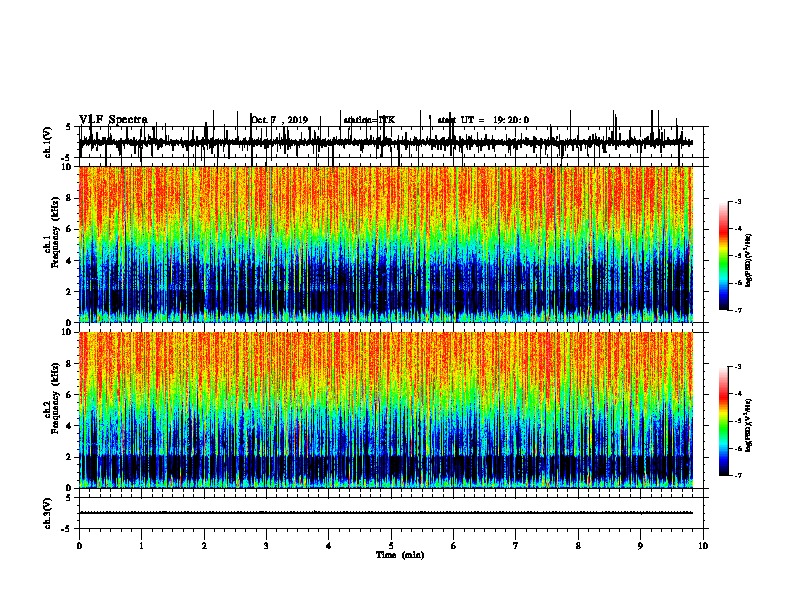
Task: Click tick label "0" on the time axis
Action: [x=79, y=546]
